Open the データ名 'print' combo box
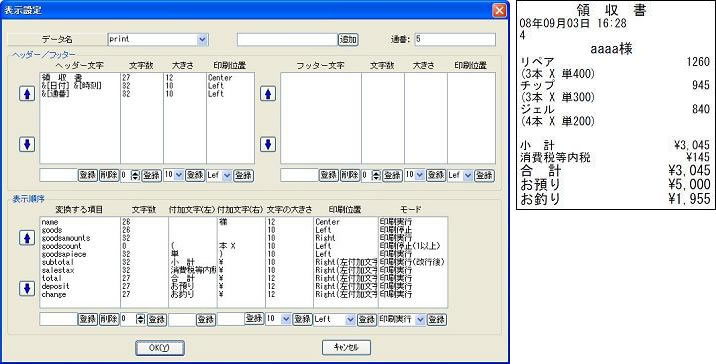 pos(203,40)
